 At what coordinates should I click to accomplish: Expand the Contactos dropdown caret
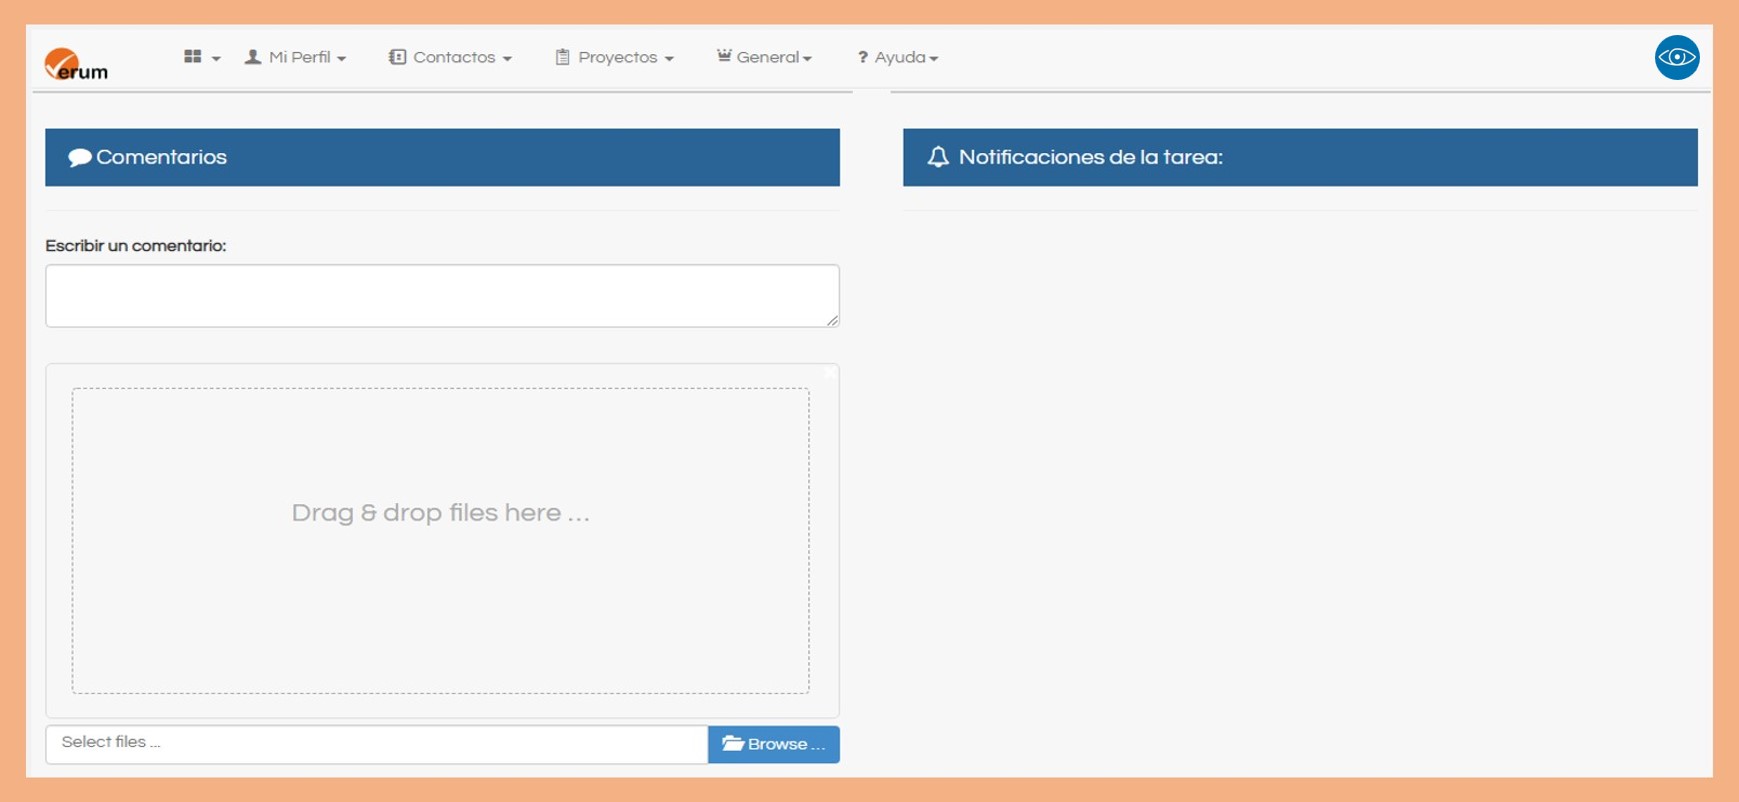pos(507,59)
